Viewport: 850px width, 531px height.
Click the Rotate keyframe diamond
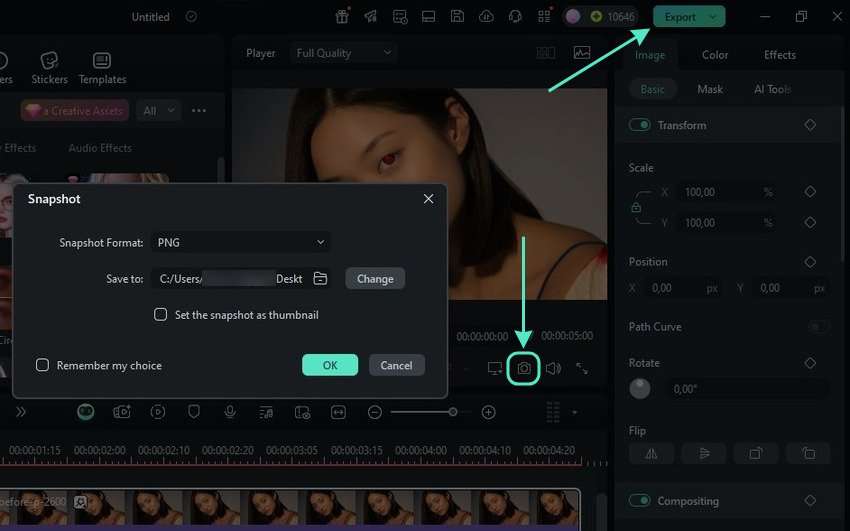pos(810,363)
